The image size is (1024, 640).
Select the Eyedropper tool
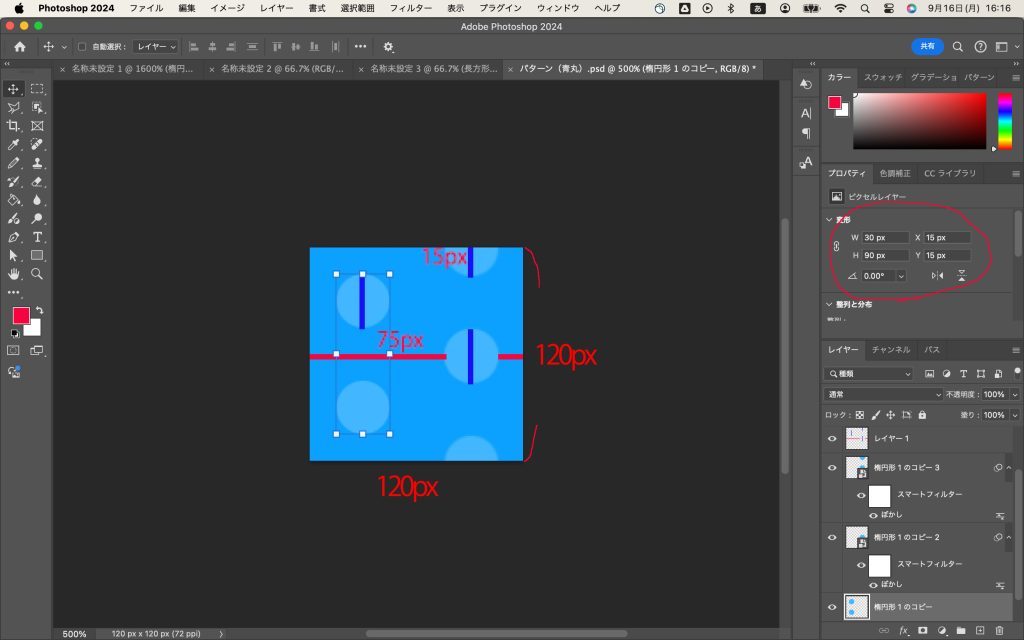click(x=14, y=145)
